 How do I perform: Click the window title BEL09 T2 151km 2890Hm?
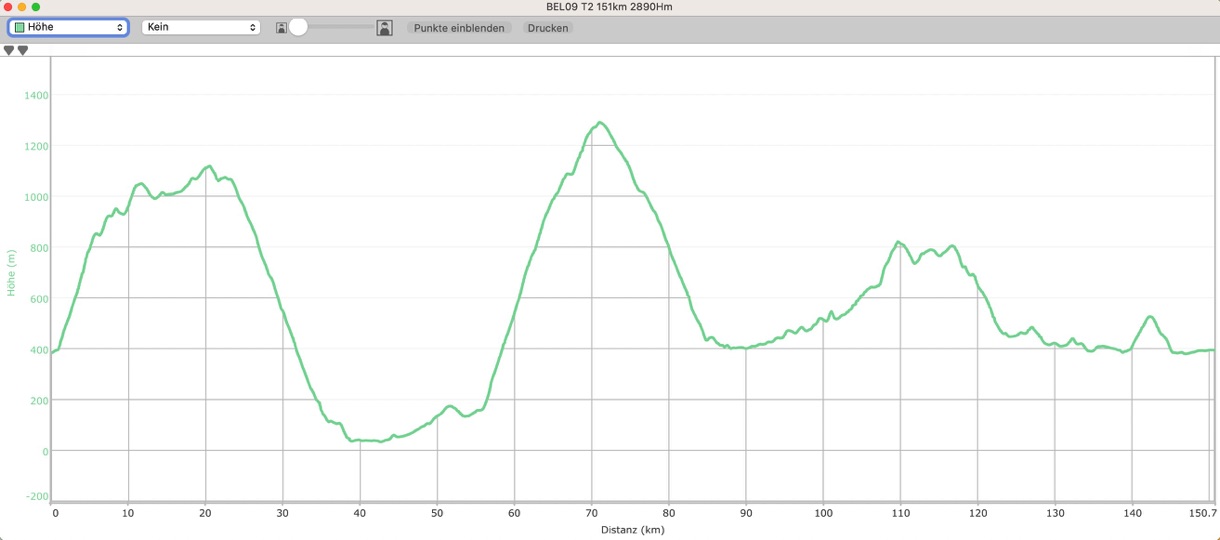609,7
